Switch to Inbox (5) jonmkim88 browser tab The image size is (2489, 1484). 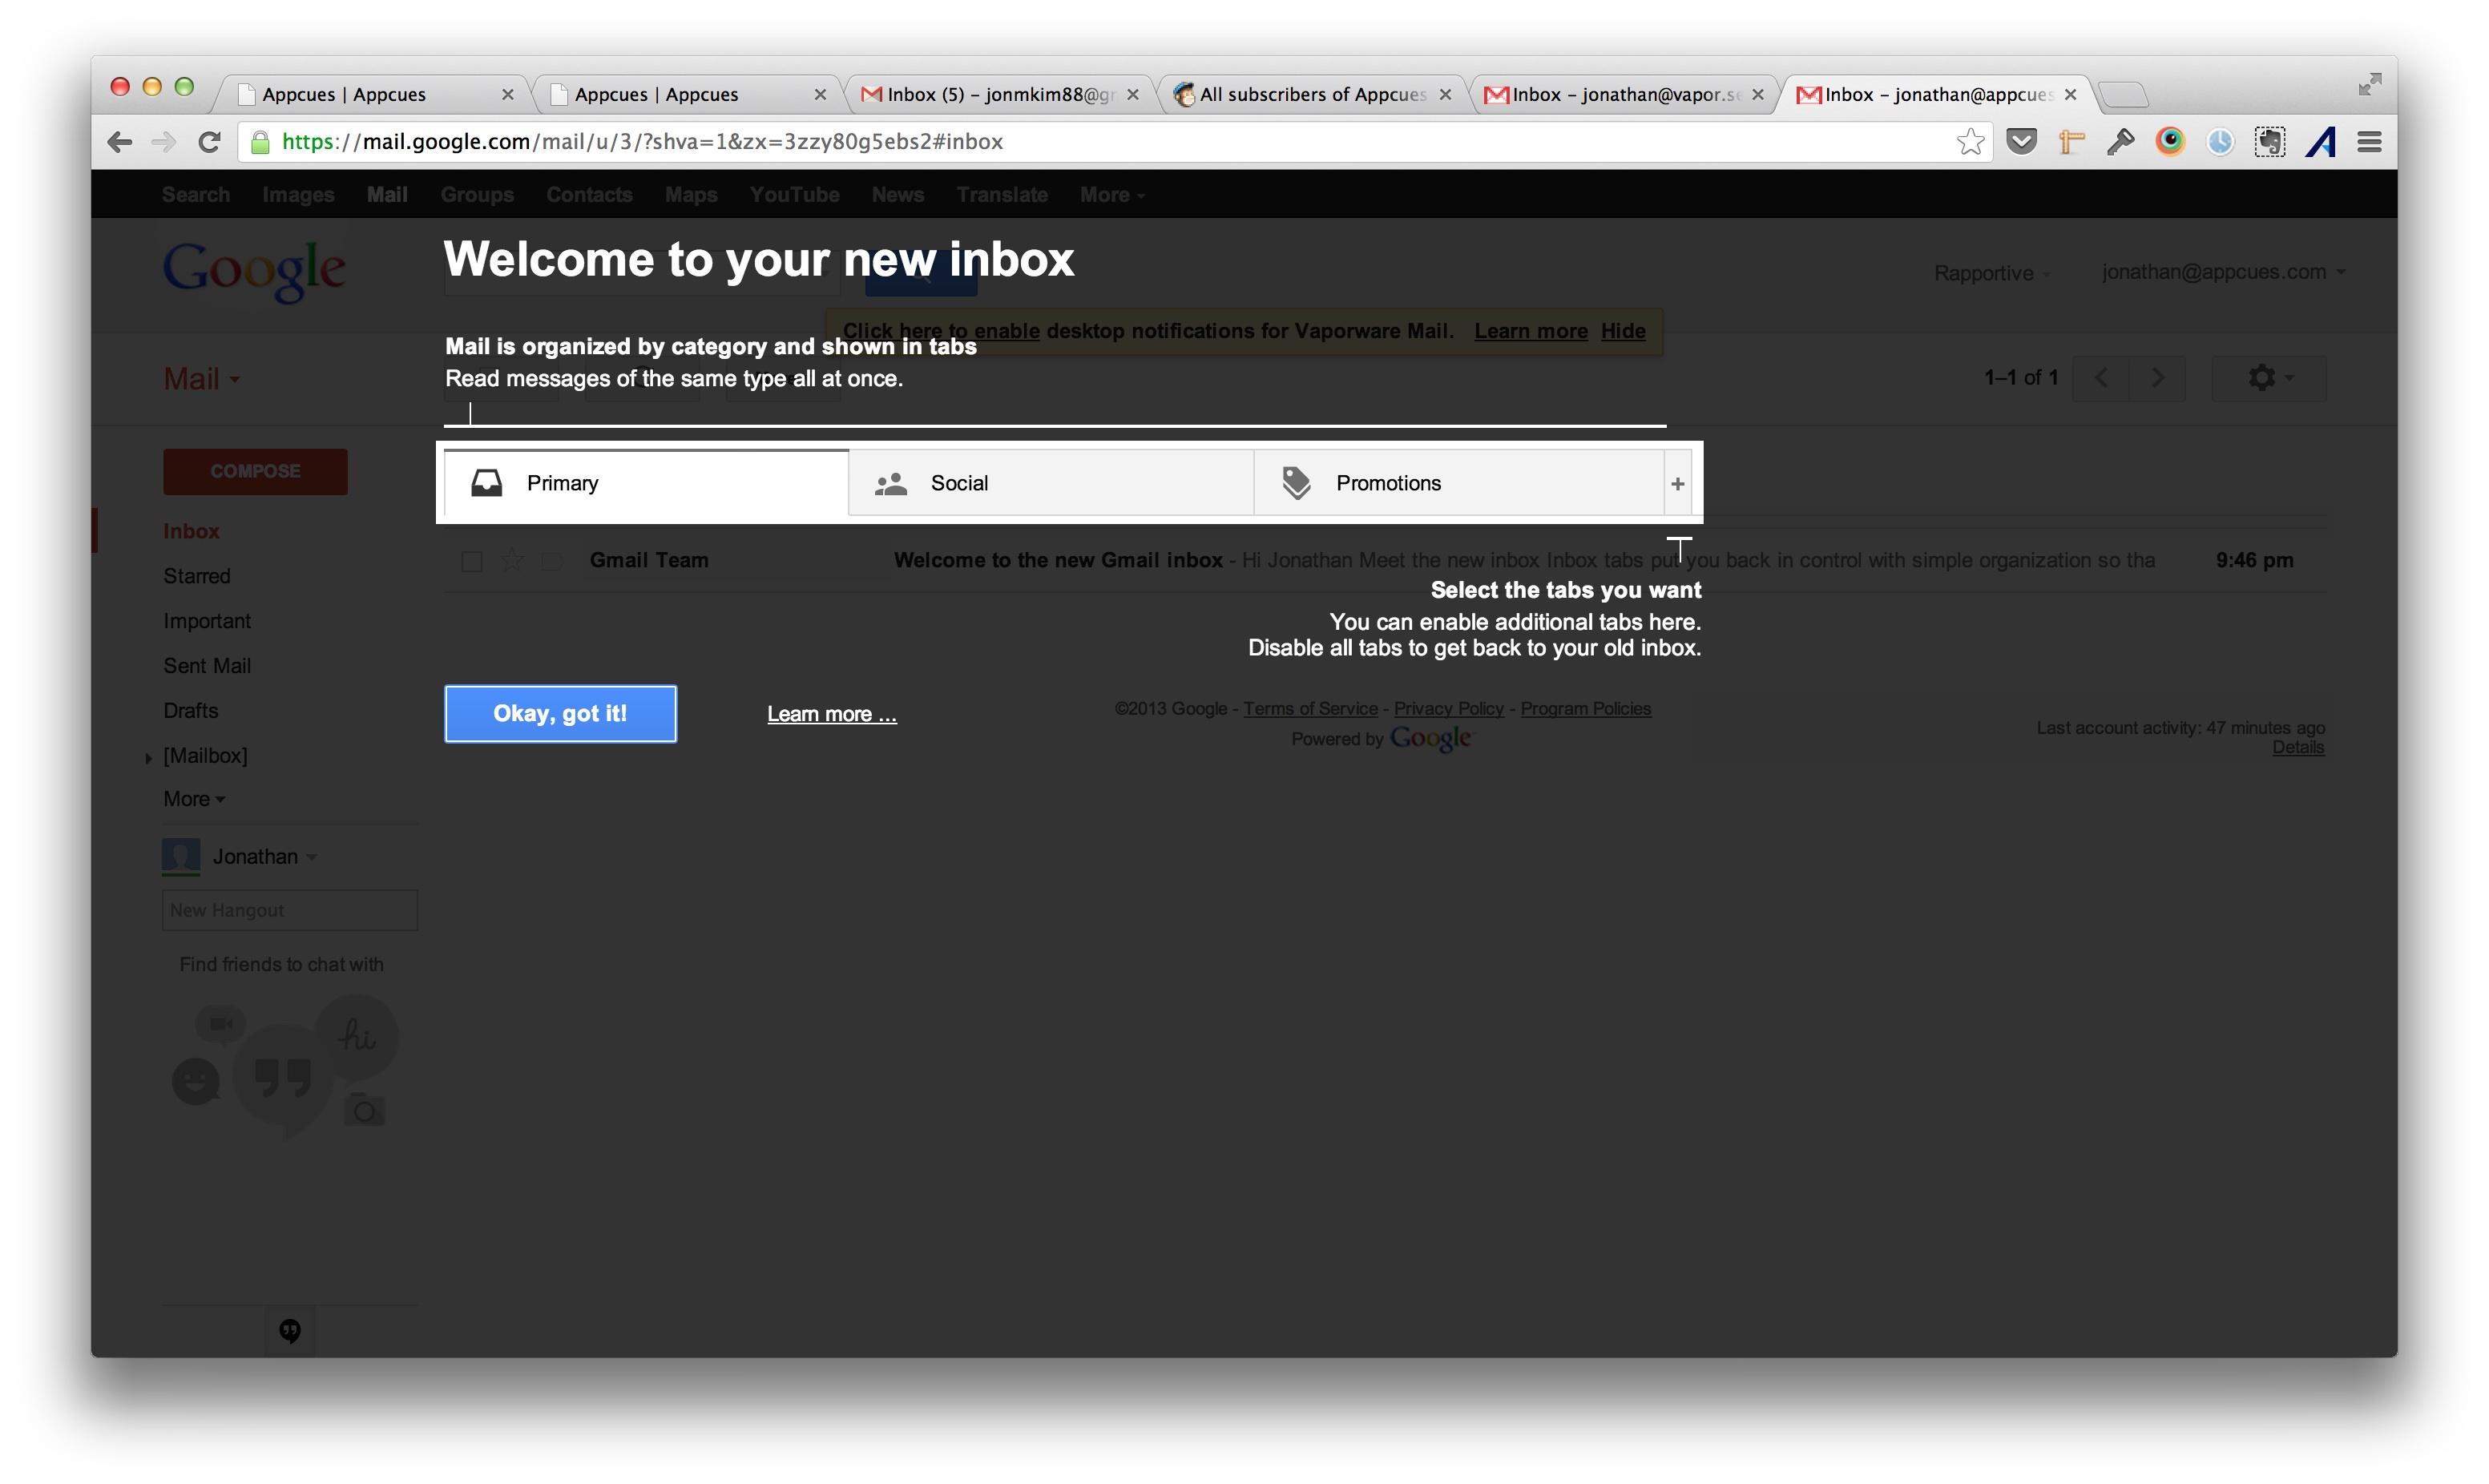[x=1000, y=94]
